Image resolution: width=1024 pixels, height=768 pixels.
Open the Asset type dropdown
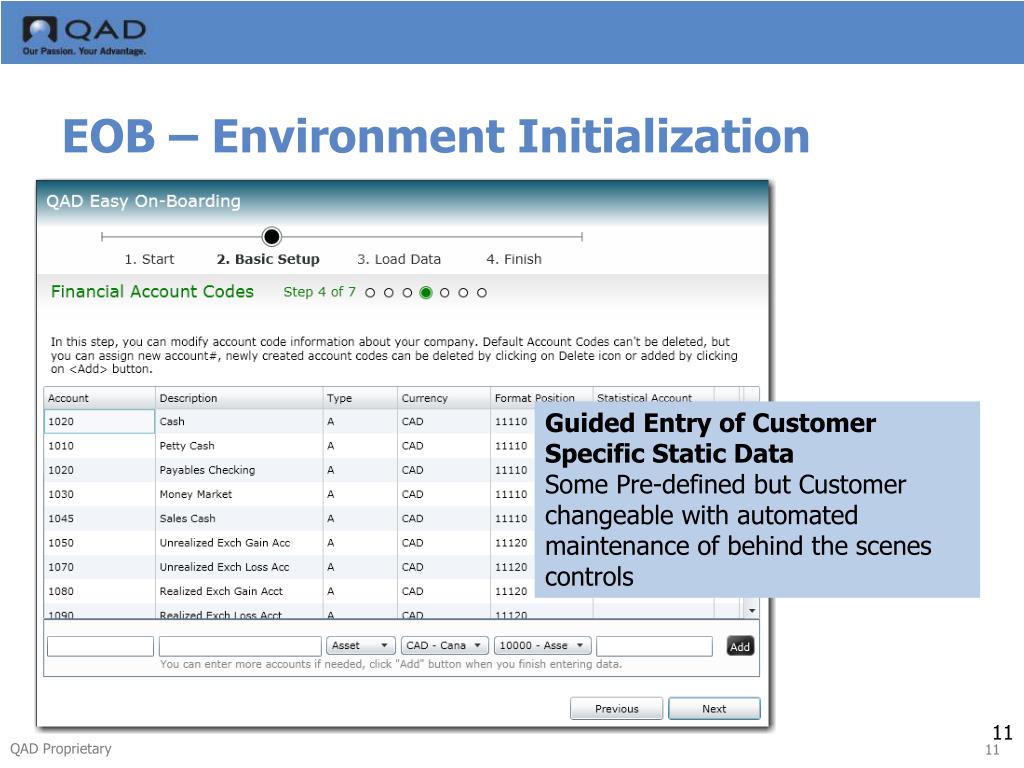click(x=360, y=645)
